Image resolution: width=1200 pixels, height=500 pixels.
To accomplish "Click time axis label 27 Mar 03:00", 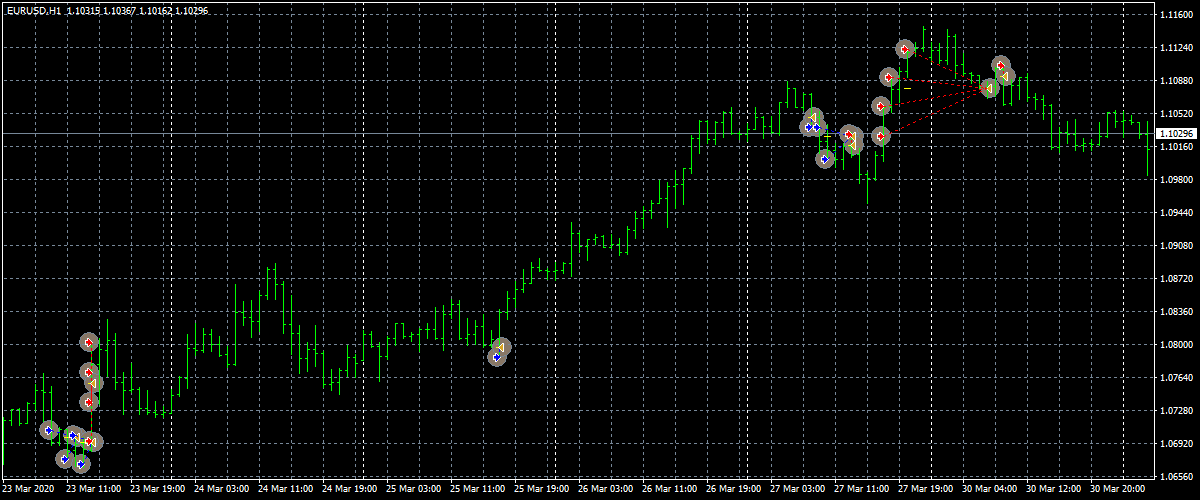I will tap(798, 490).
